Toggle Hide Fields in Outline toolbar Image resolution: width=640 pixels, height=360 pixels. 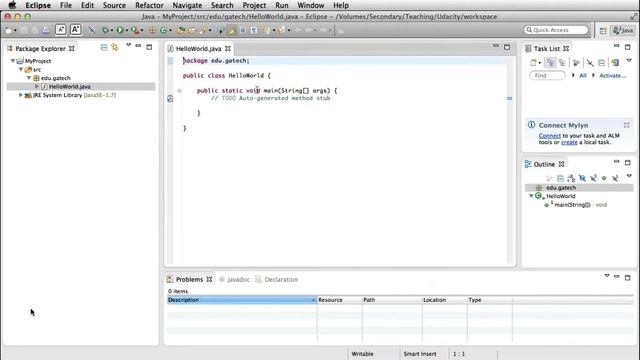pos(582,178)
